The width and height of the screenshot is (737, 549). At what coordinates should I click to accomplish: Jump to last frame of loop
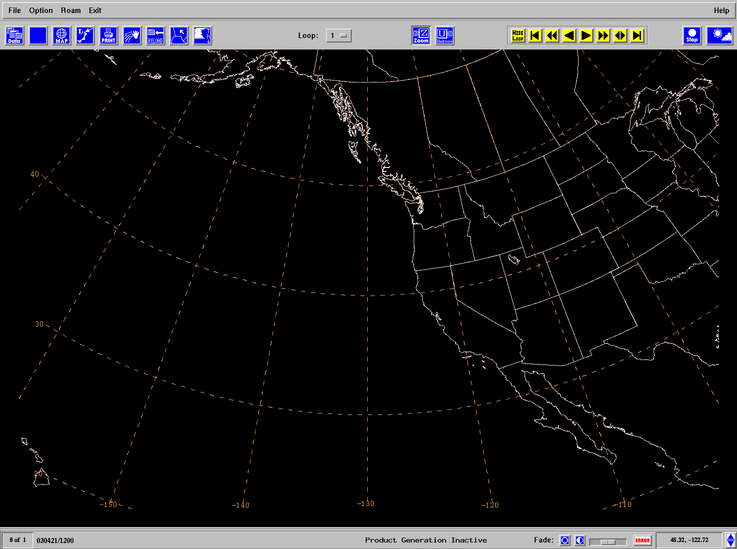click(x=637, y=35)
